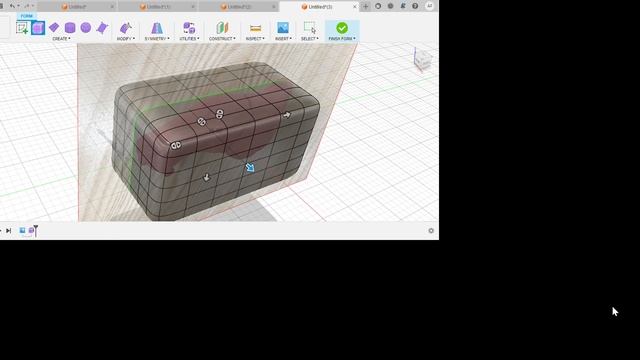Viewport: 640px width, 360px height.
Task: Click the canvas feature in the timeline
Action: pyautogui.click(x=22, y=231)
